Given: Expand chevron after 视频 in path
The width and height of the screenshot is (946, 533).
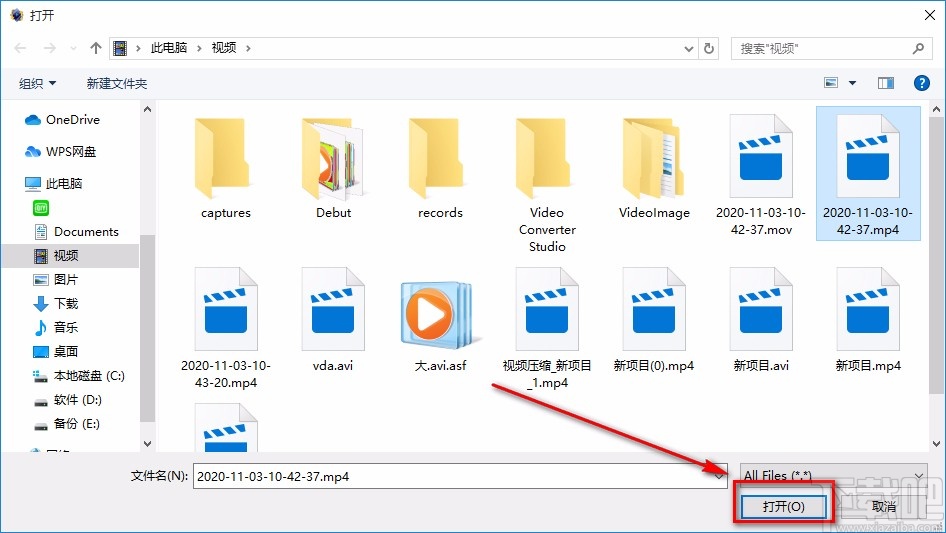Looking at the screenshot, I should (x=248, y=48).
